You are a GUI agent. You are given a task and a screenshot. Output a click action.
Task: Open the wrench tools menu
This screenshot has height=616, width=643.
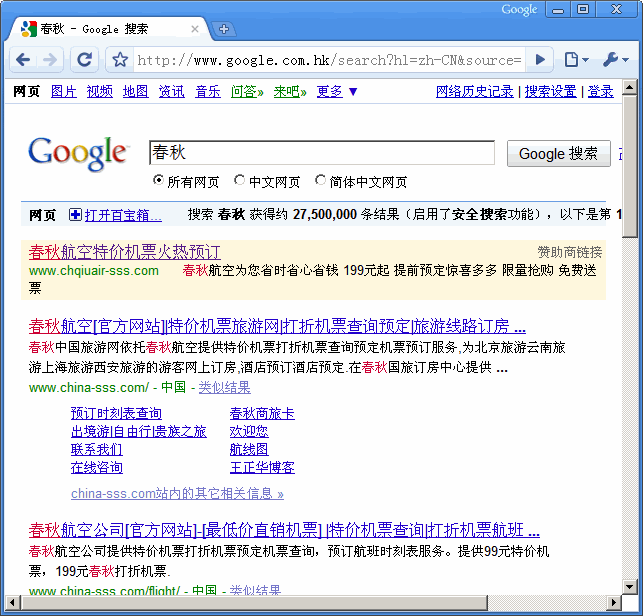(615, 60)
